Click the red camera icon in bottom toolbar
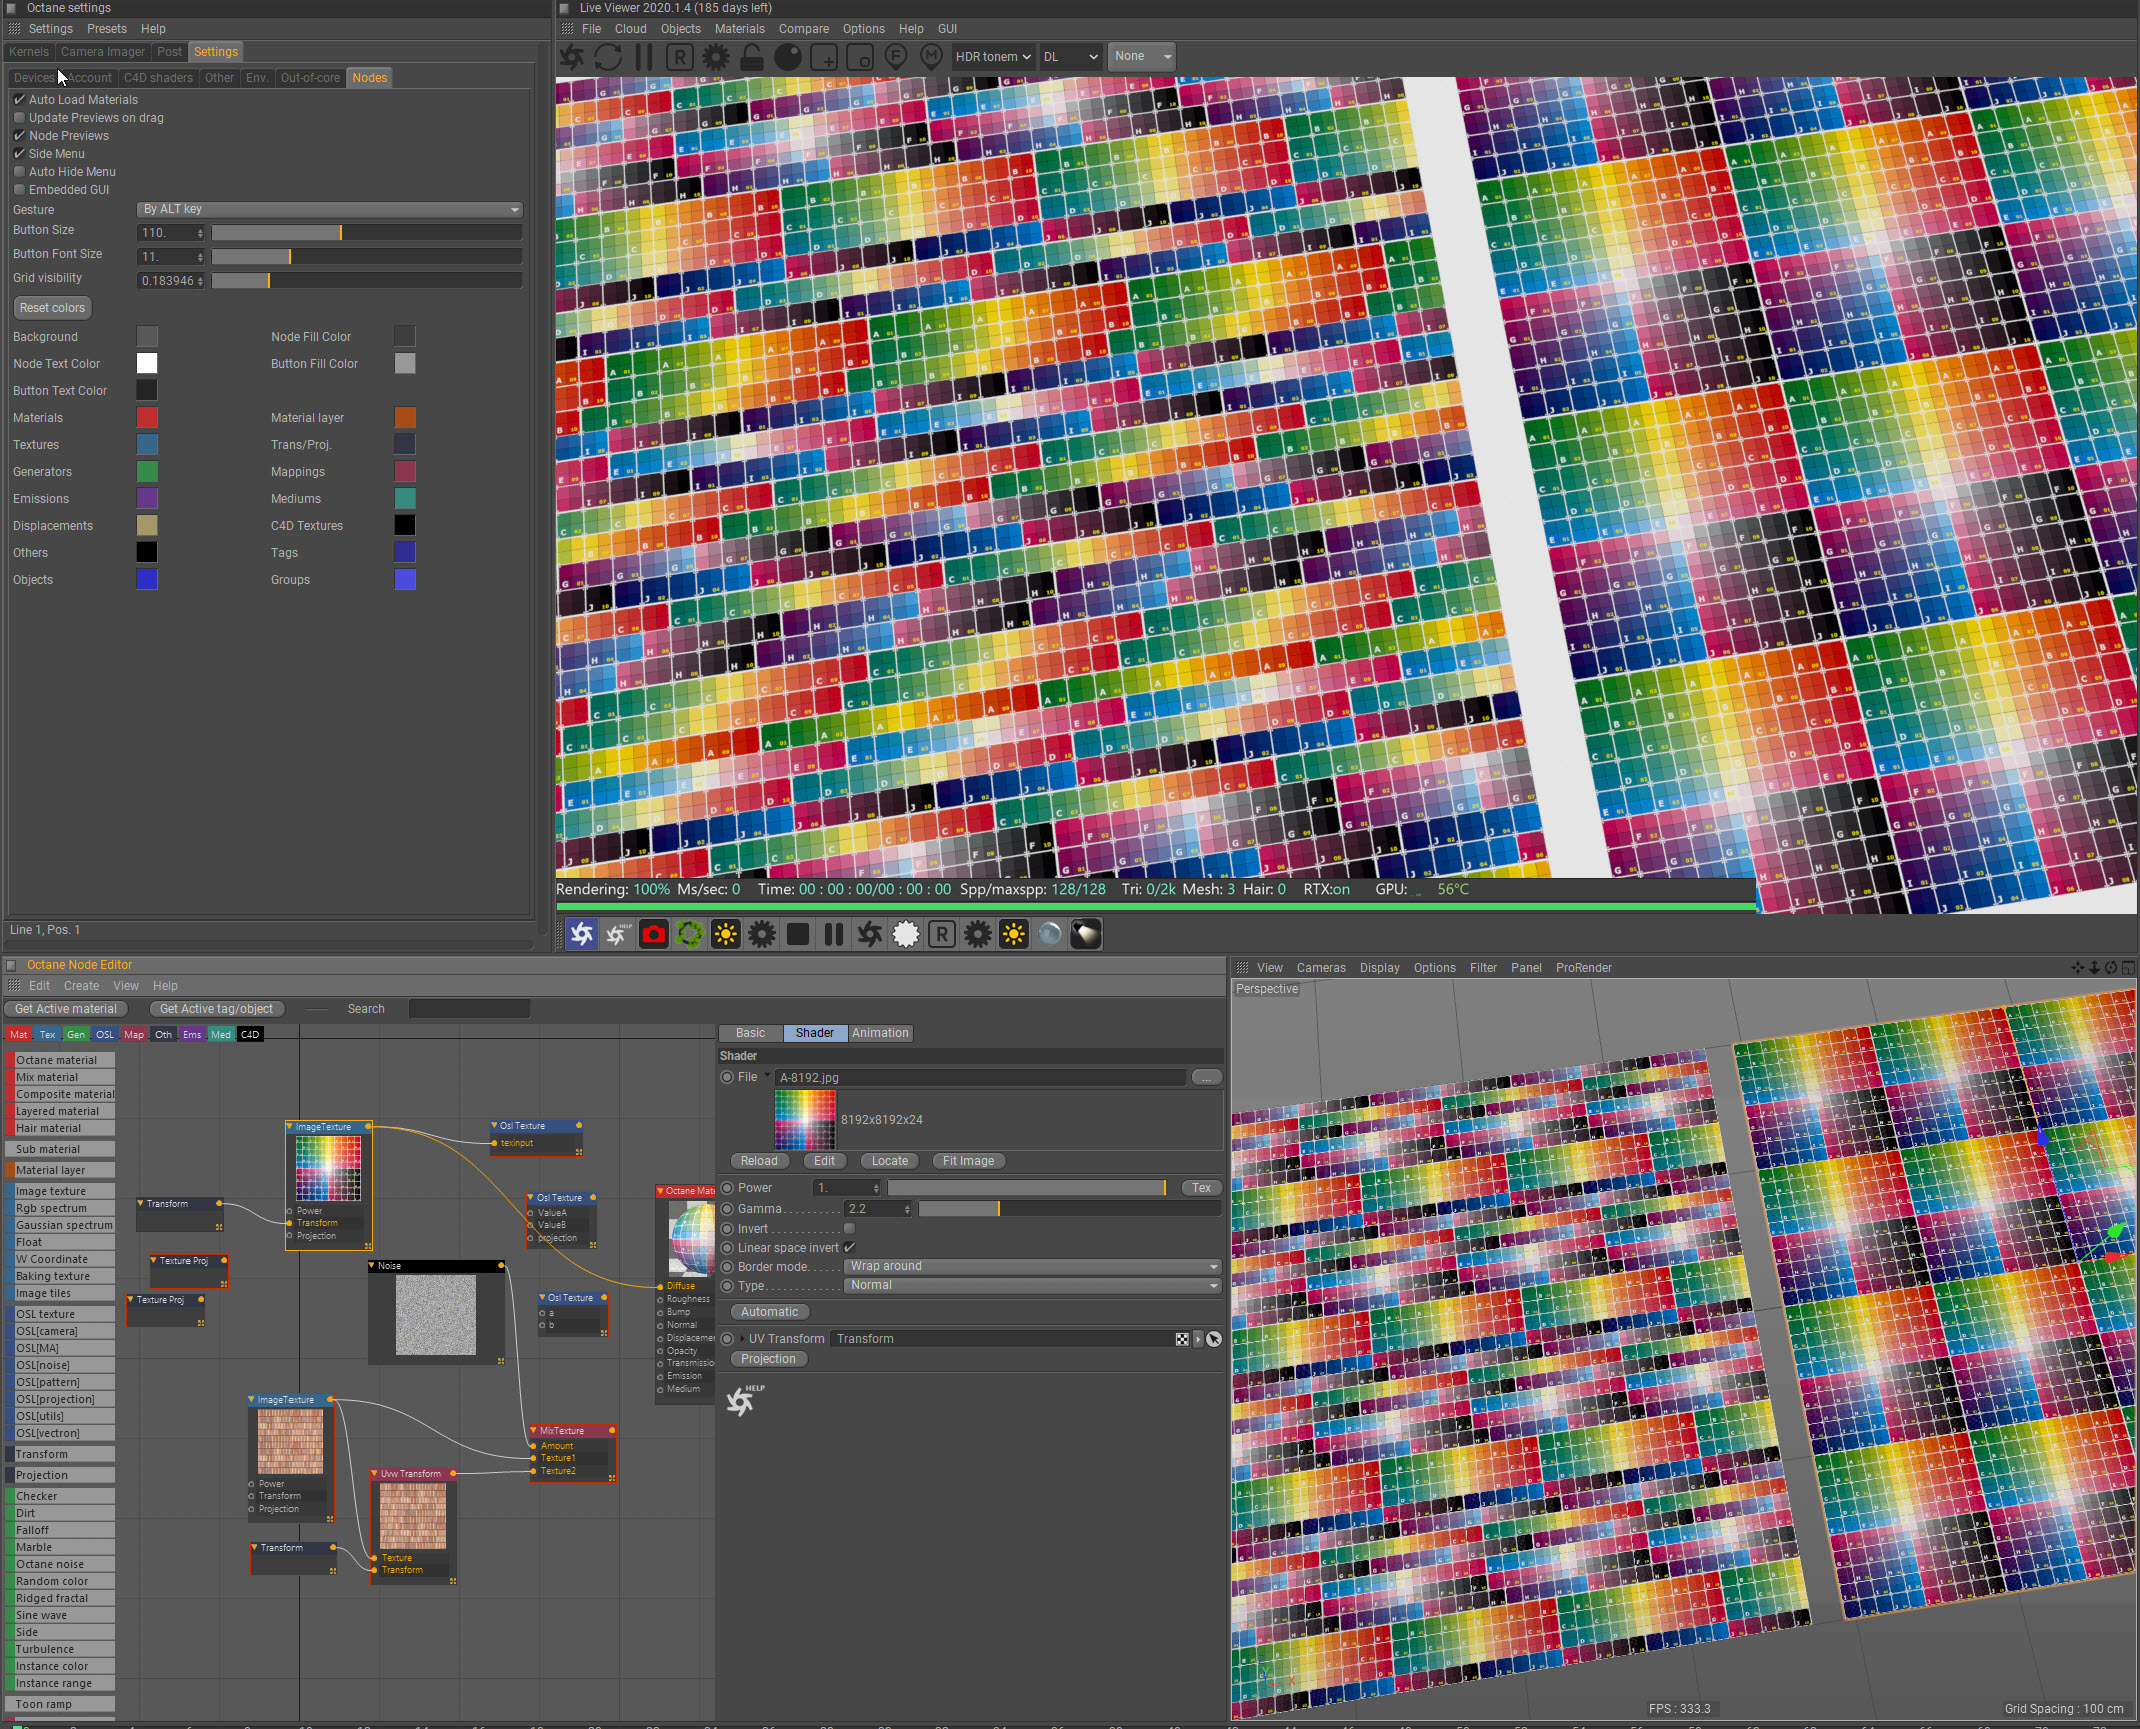2140x1729 pixels. click(653, 934)
